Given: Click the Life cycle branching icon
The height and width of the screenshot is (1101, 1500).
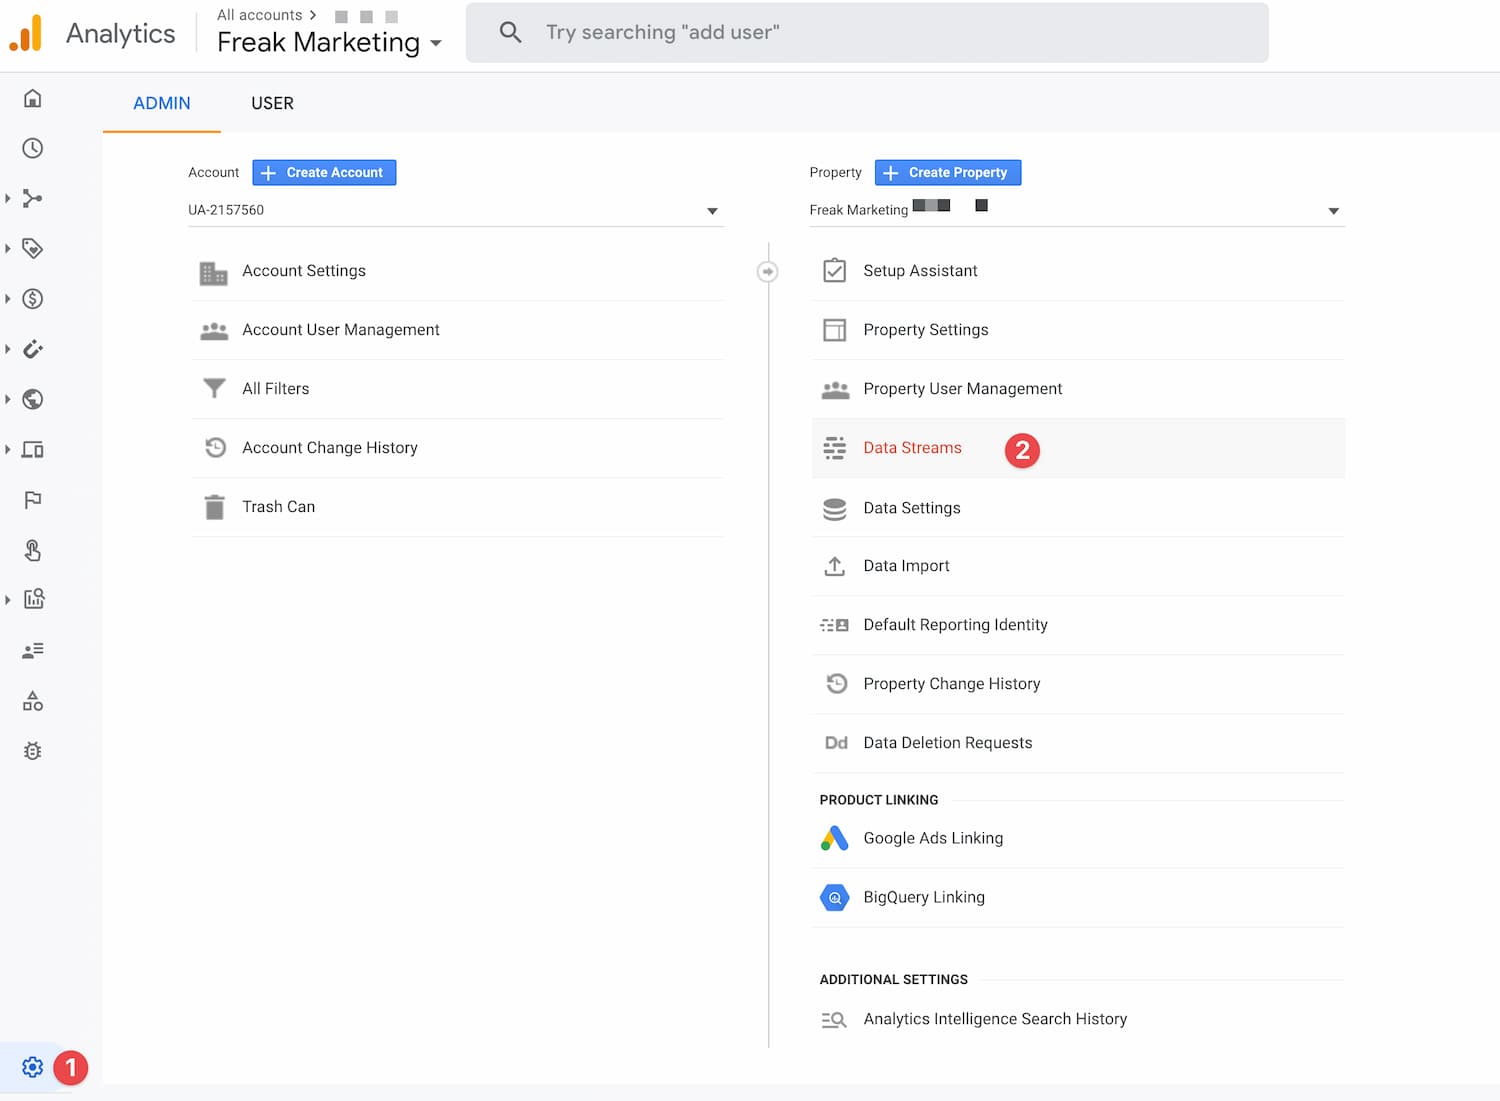Looking at the screenshot, I should 33,198.
